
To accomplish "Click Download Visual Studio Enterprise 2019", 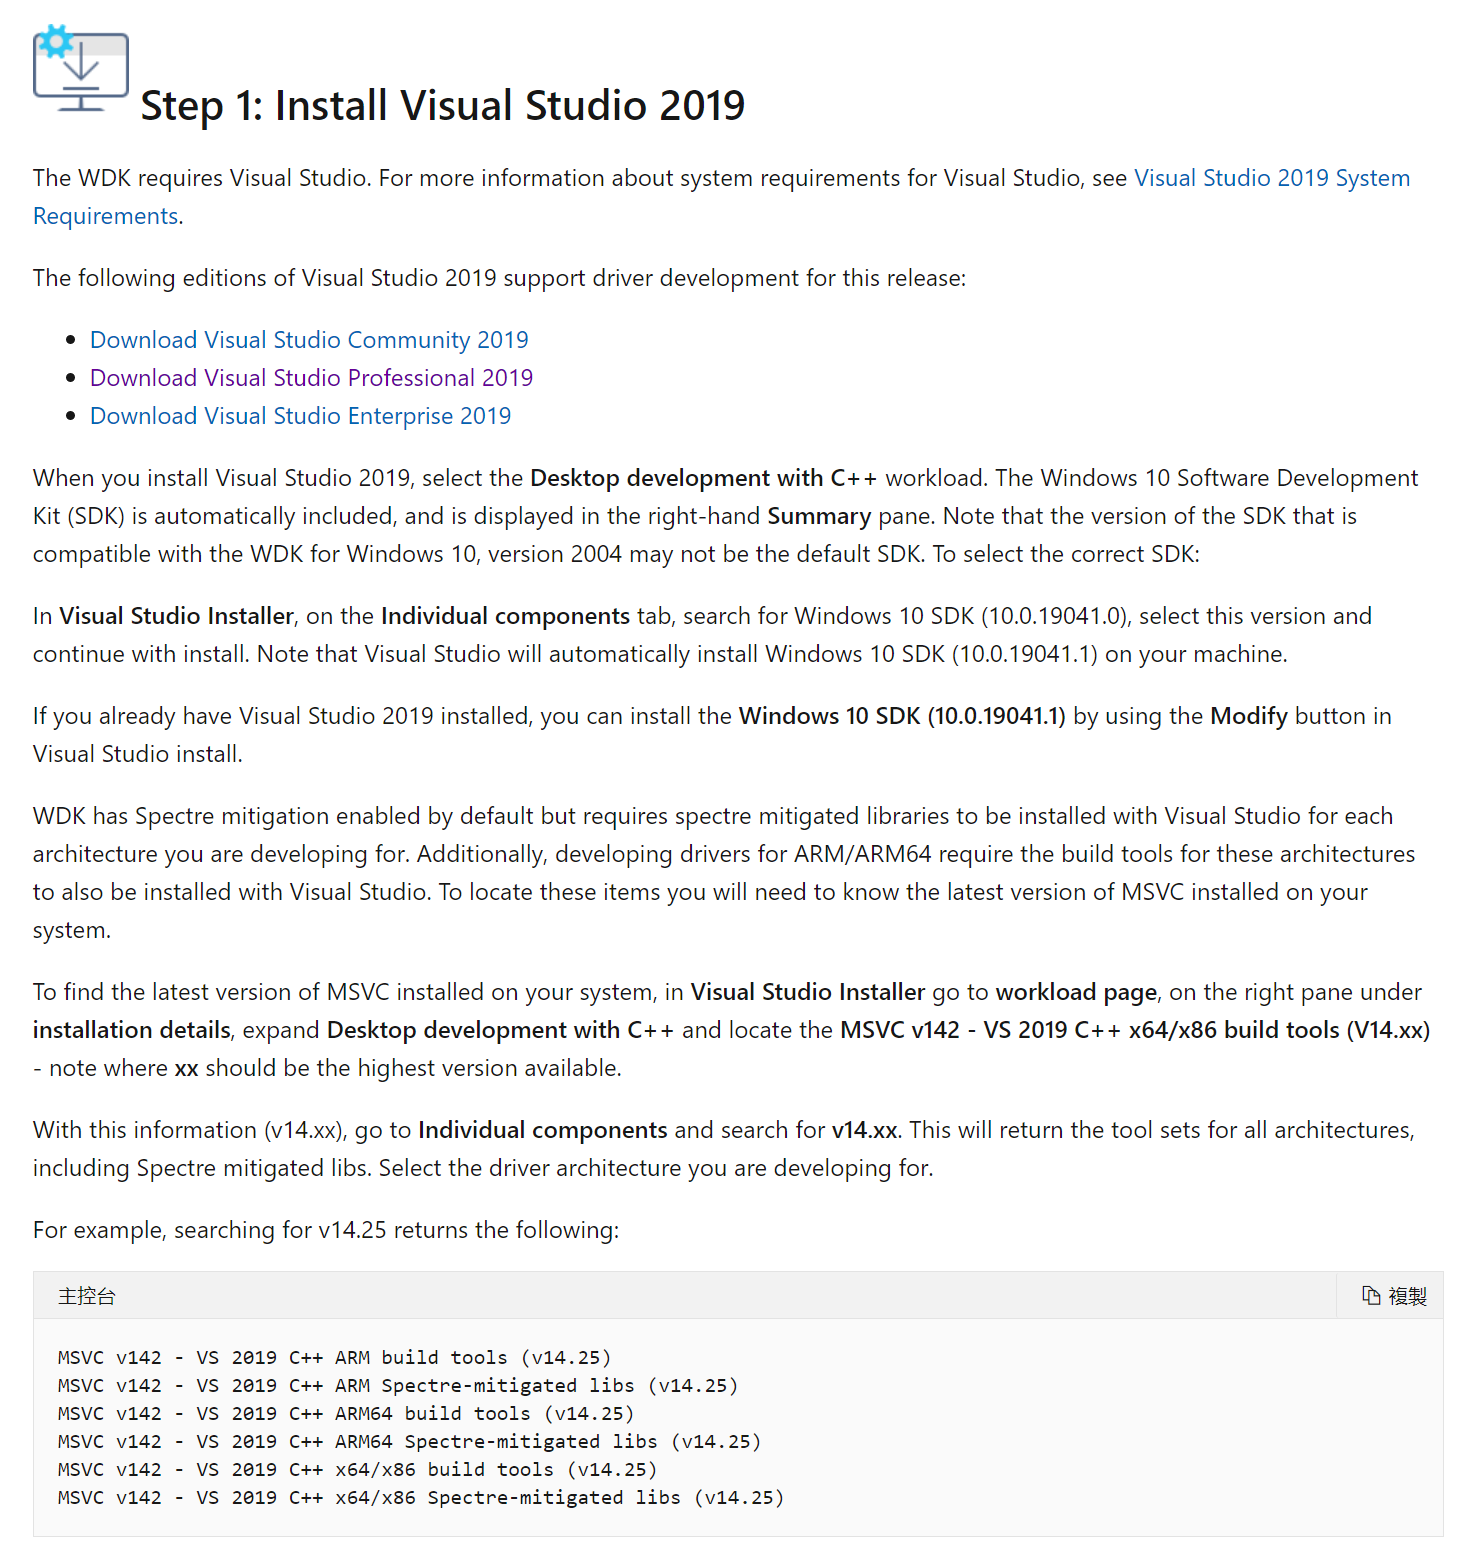I will click(300, 416).
